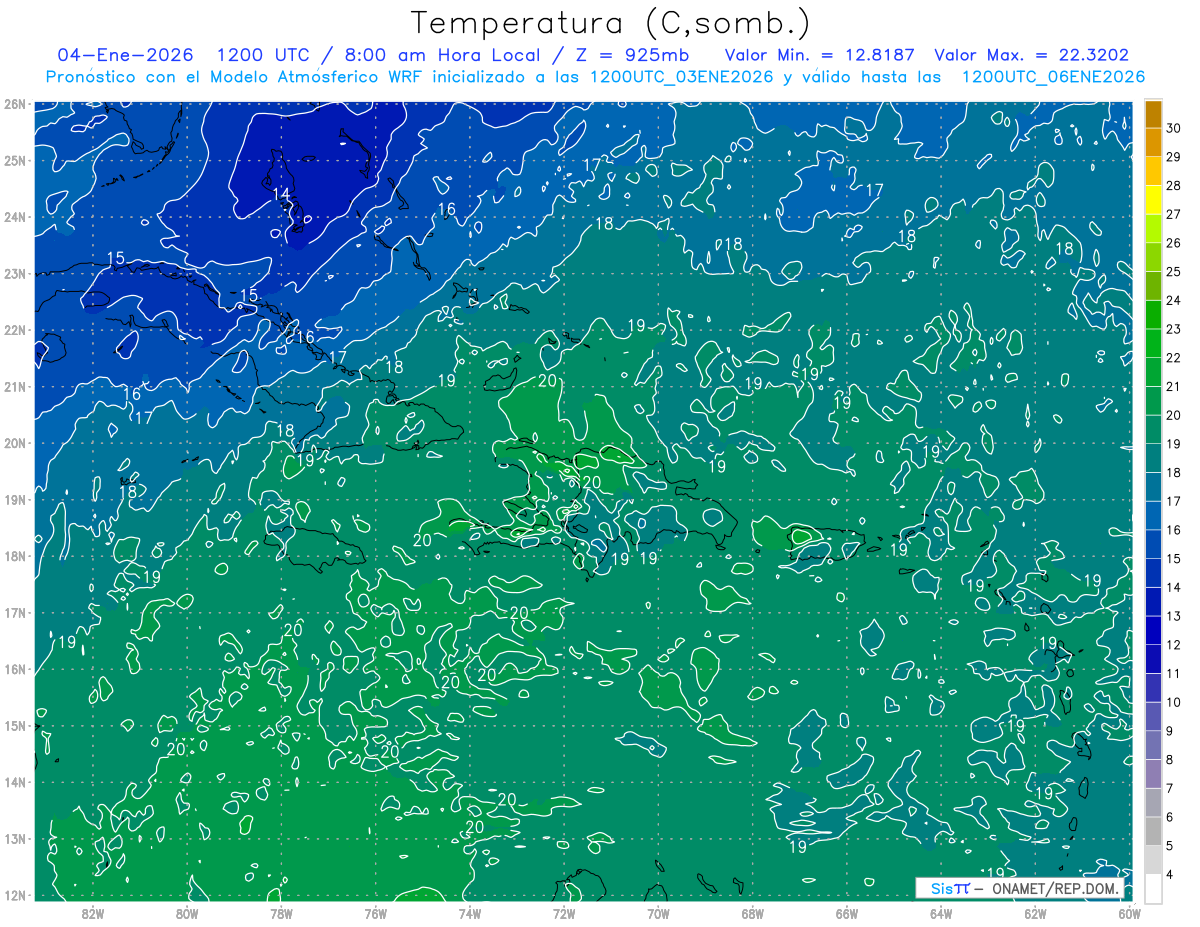1200x927 pixels.
Task: Click the 21N latitude axis label
Action: click(14, 386)
